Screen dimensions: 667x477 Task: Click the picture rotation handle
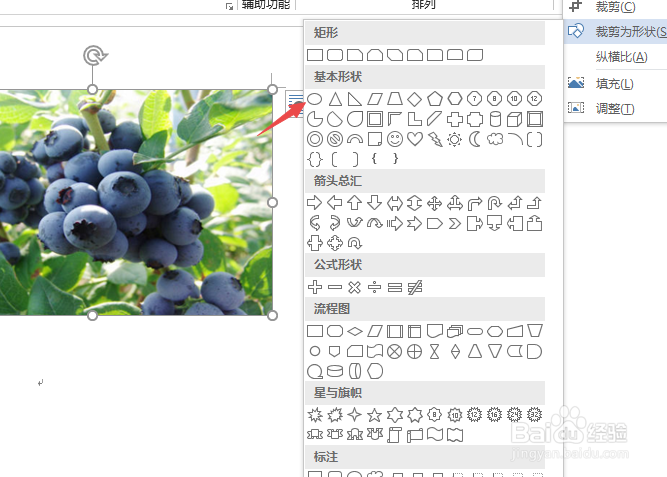coord(95,56)
